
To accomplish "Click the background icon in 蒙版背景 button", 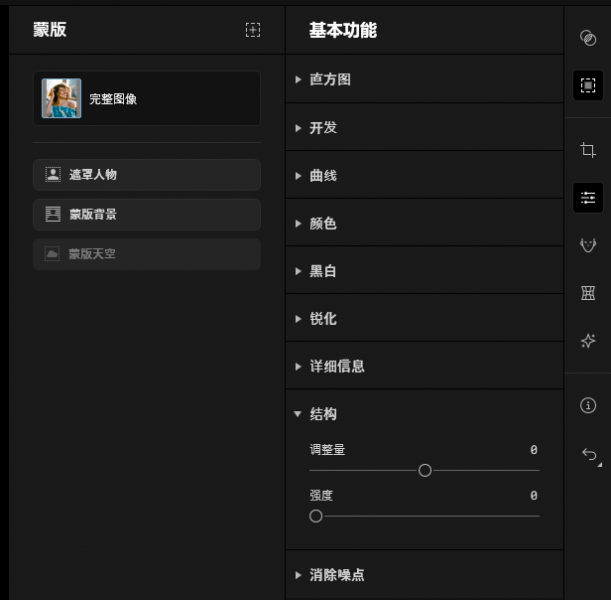I will coord(53,214).
